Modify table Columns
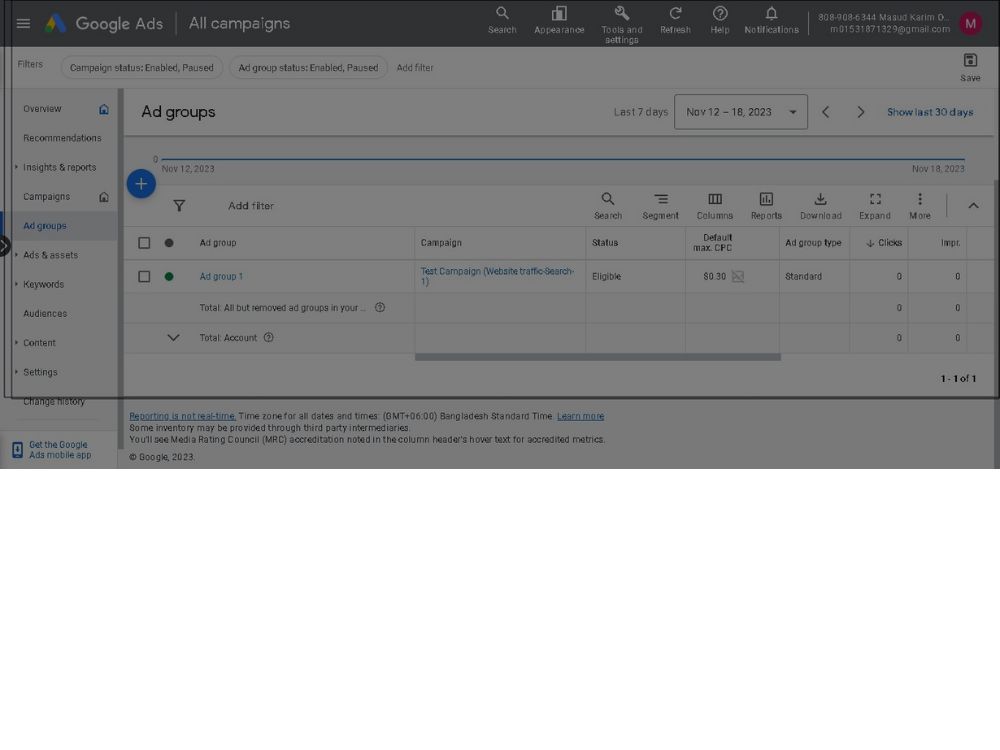Screen dimensions: 1000x750 coord(715,206)
